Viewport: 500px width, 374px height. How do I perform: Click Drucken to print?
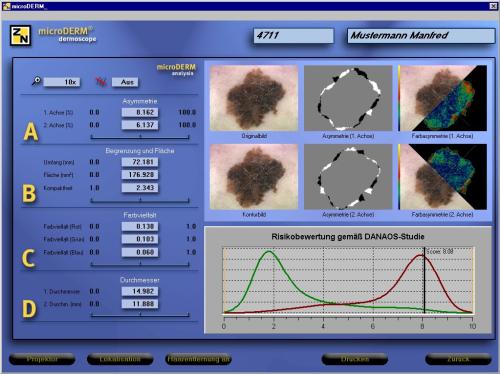pyautogui.click(x=355, y=359)
